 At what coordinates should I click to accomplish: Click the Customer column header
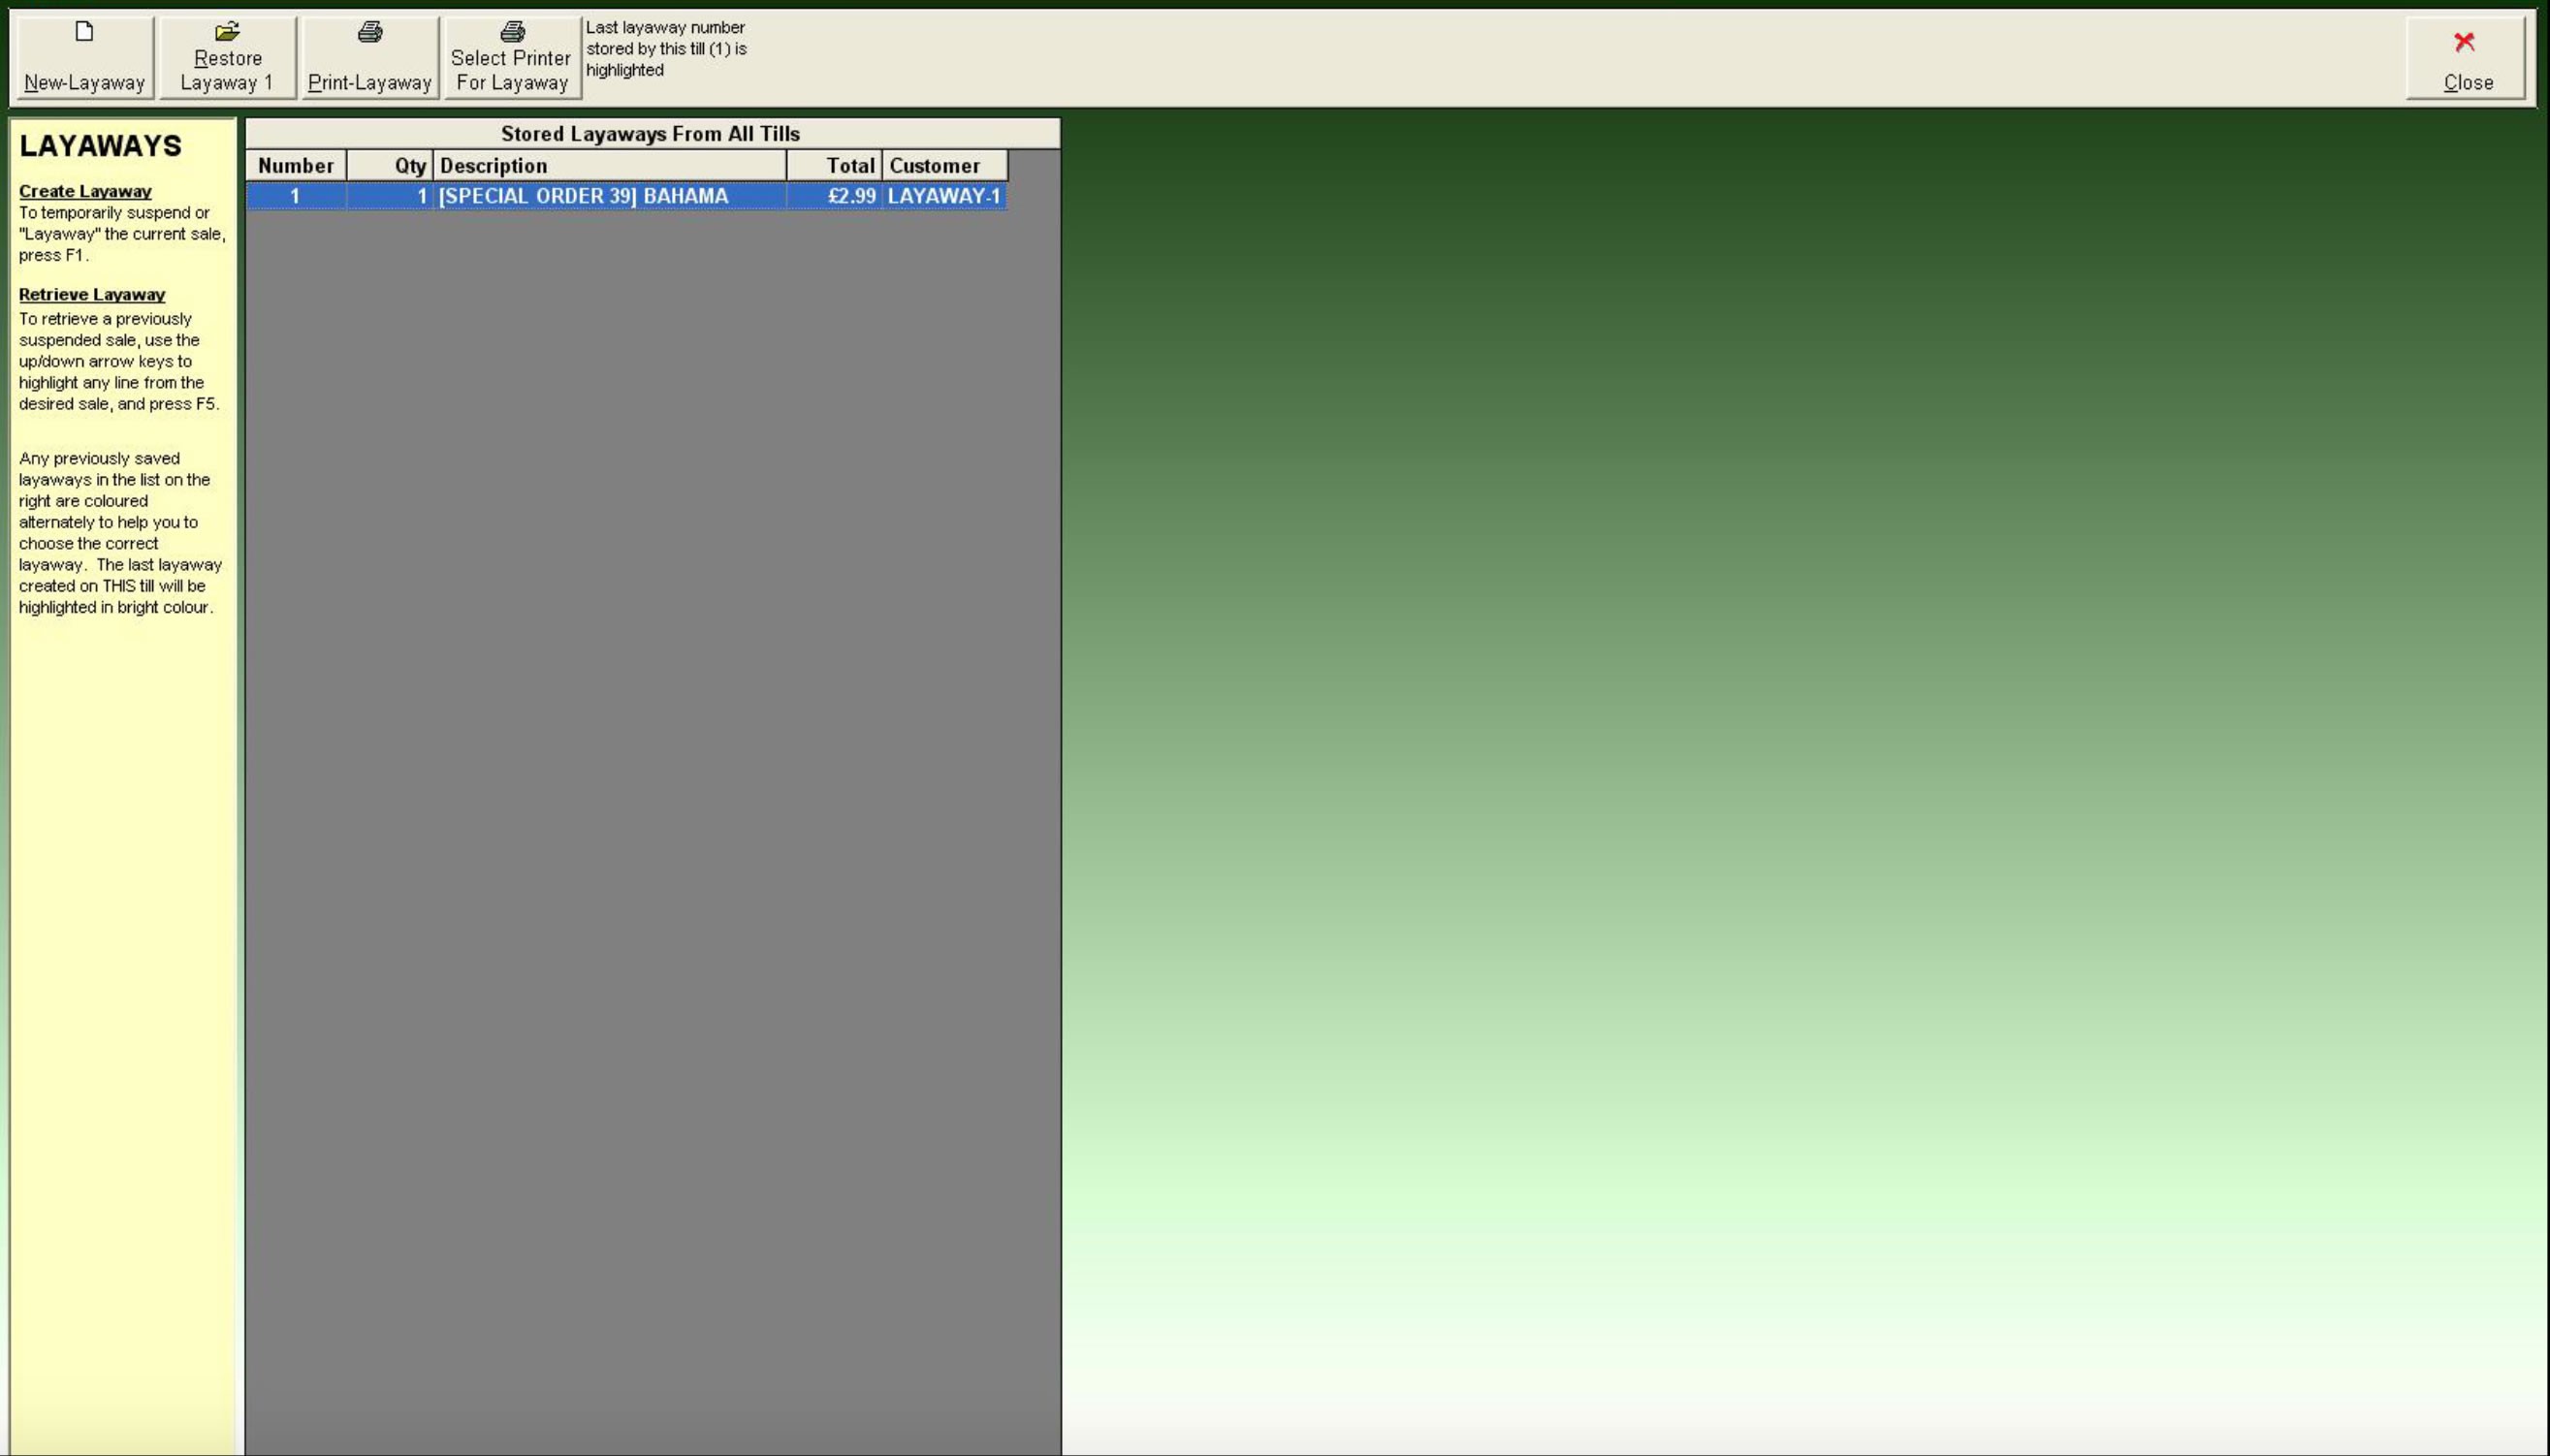pos(945,166)
